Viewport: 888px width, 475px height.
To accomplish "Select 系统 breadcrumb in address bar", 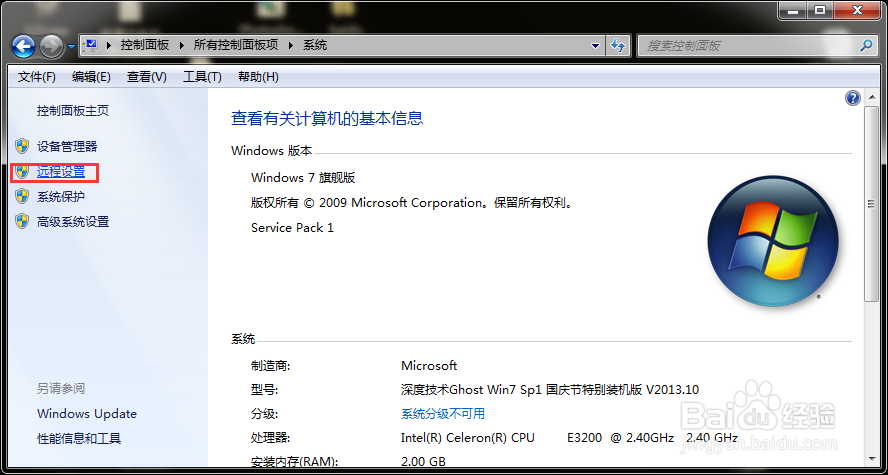I will coord(315,45).
